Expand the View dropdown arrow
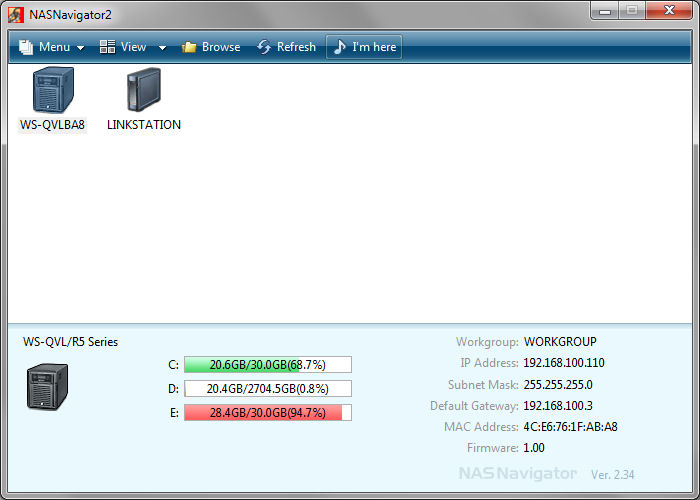The width and height of the screenshot is (700, 500). click(x=162, y=48)
